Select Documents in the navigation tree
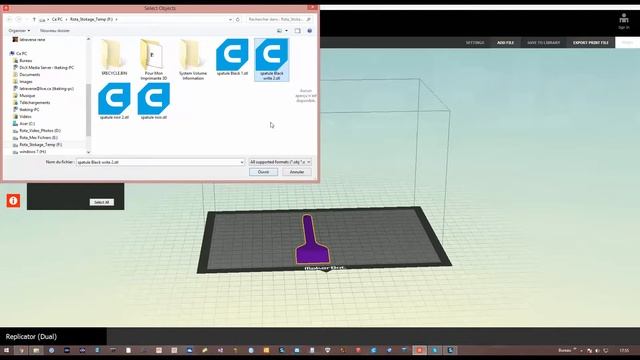 click(x=29, y=75)
